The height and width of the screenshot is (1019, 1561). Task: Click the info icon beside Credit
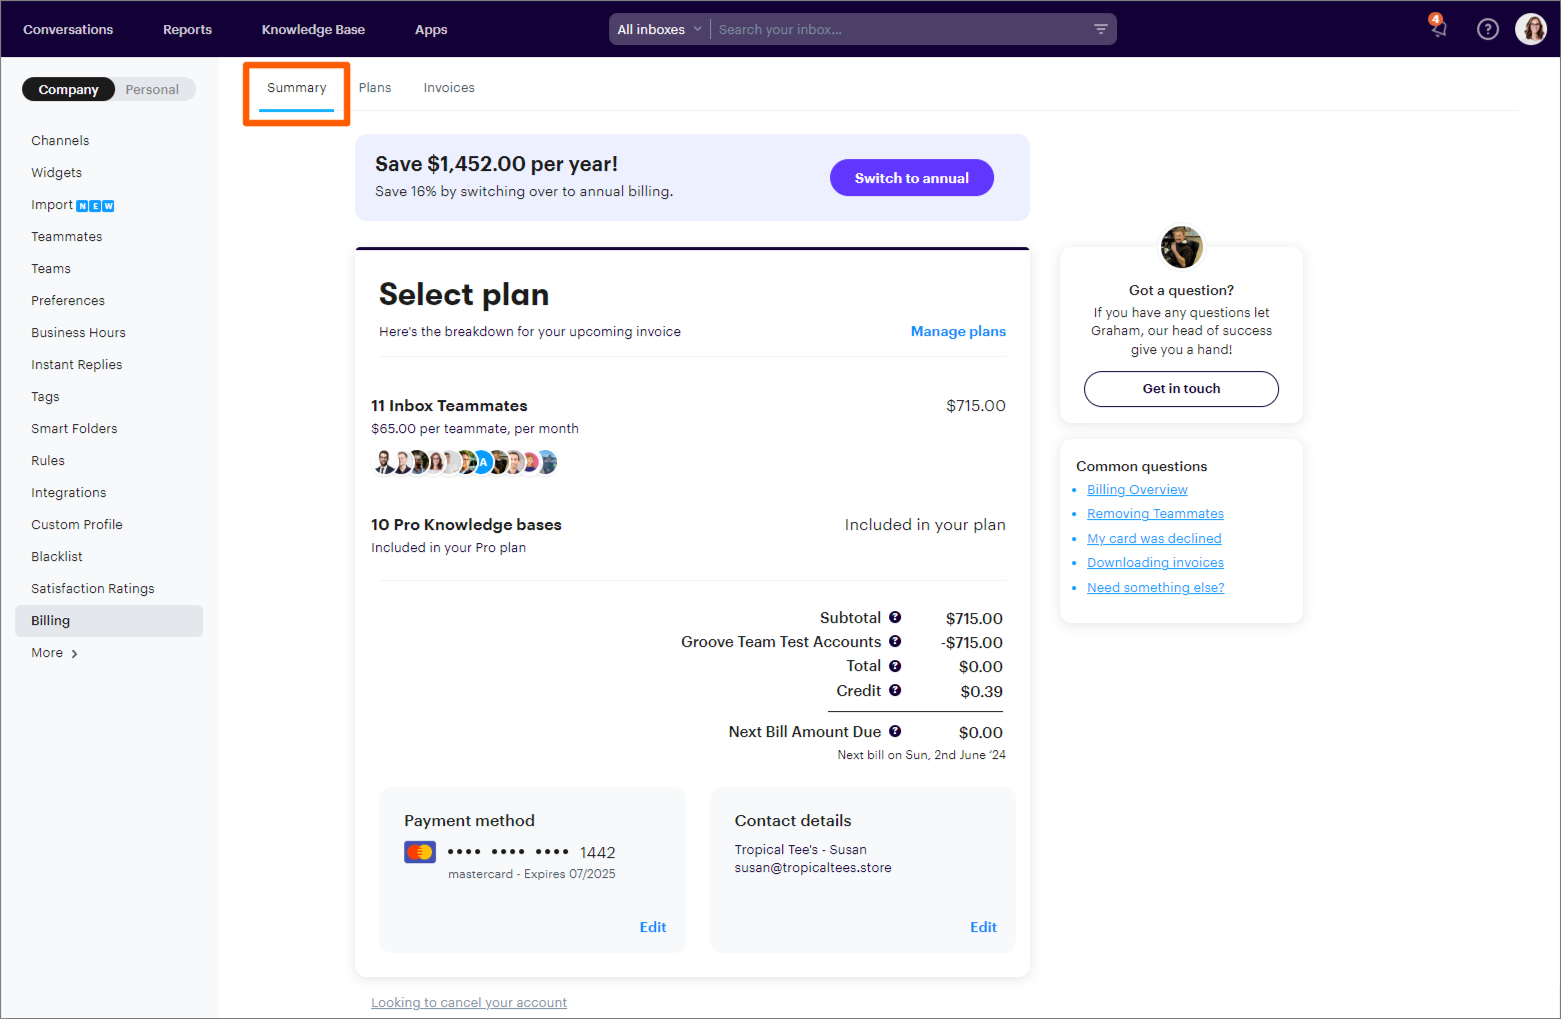tap(895, 690)
